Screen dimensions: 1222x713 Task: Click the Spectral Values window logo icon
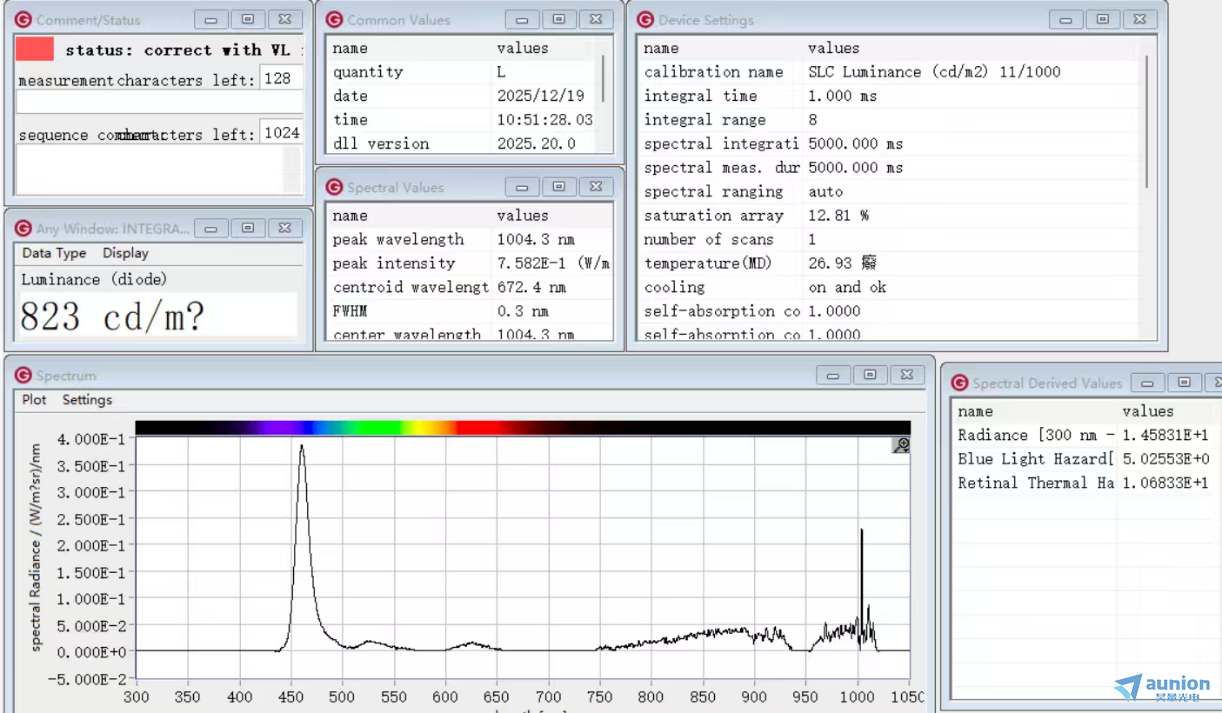(333, 187)
